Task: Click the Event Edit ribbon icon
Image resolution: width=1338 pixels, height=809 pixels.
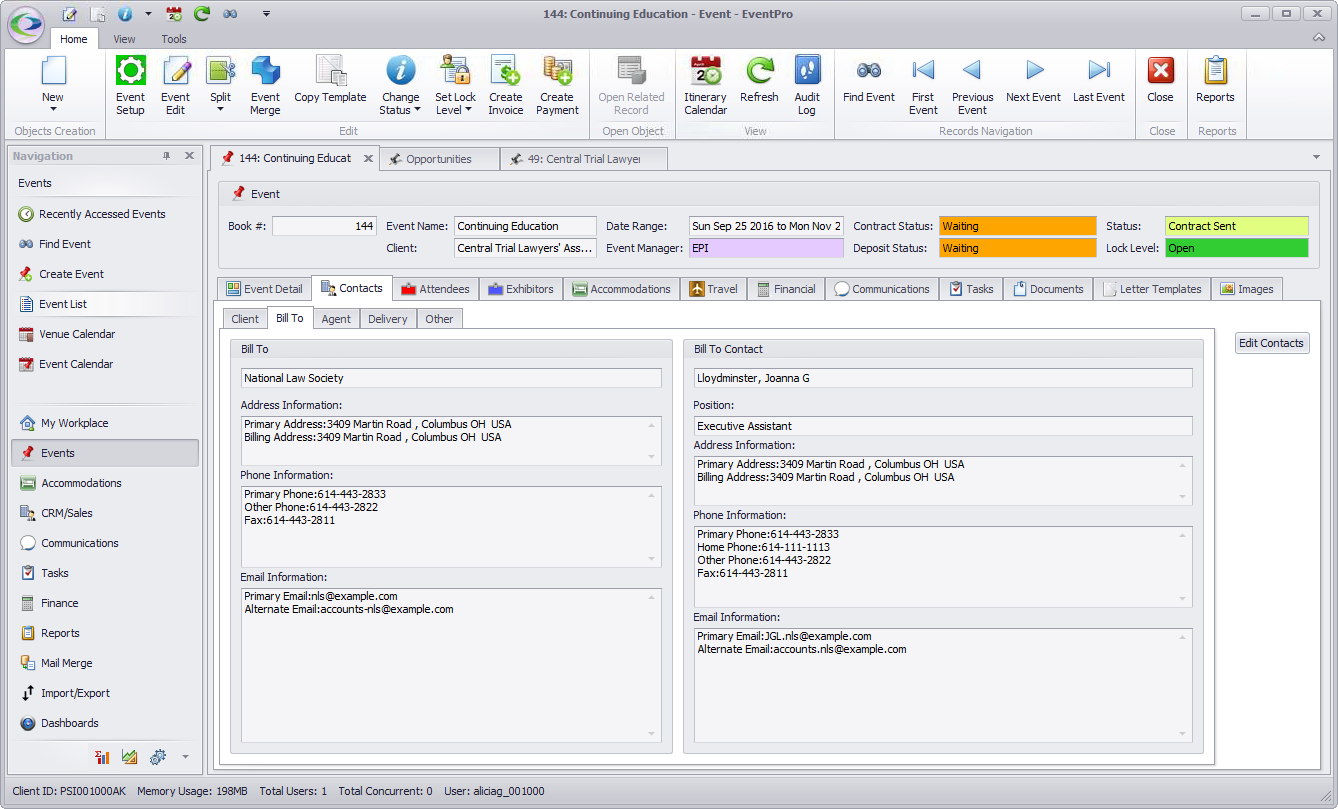Action: coord(175,85)
